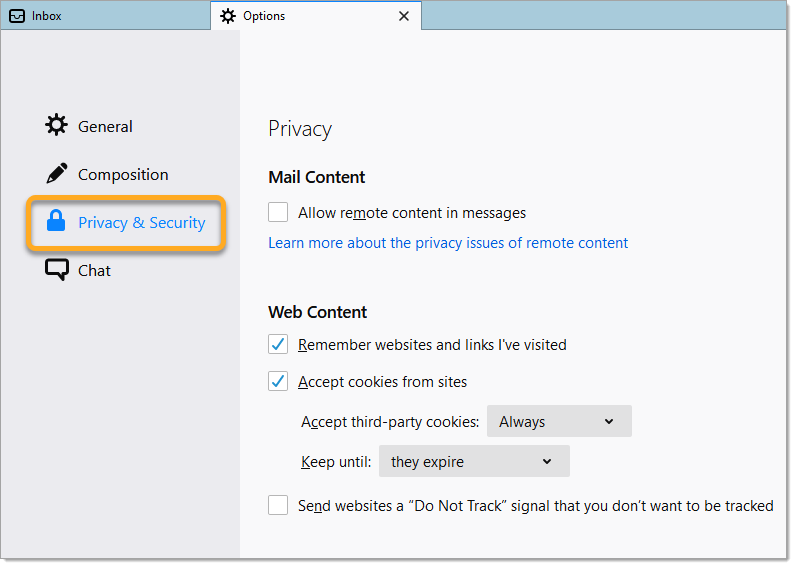Click the Chat speech bubble icon
Viewport: 794px width, 566px height.
pyautogui.click(x=56, y=270)
